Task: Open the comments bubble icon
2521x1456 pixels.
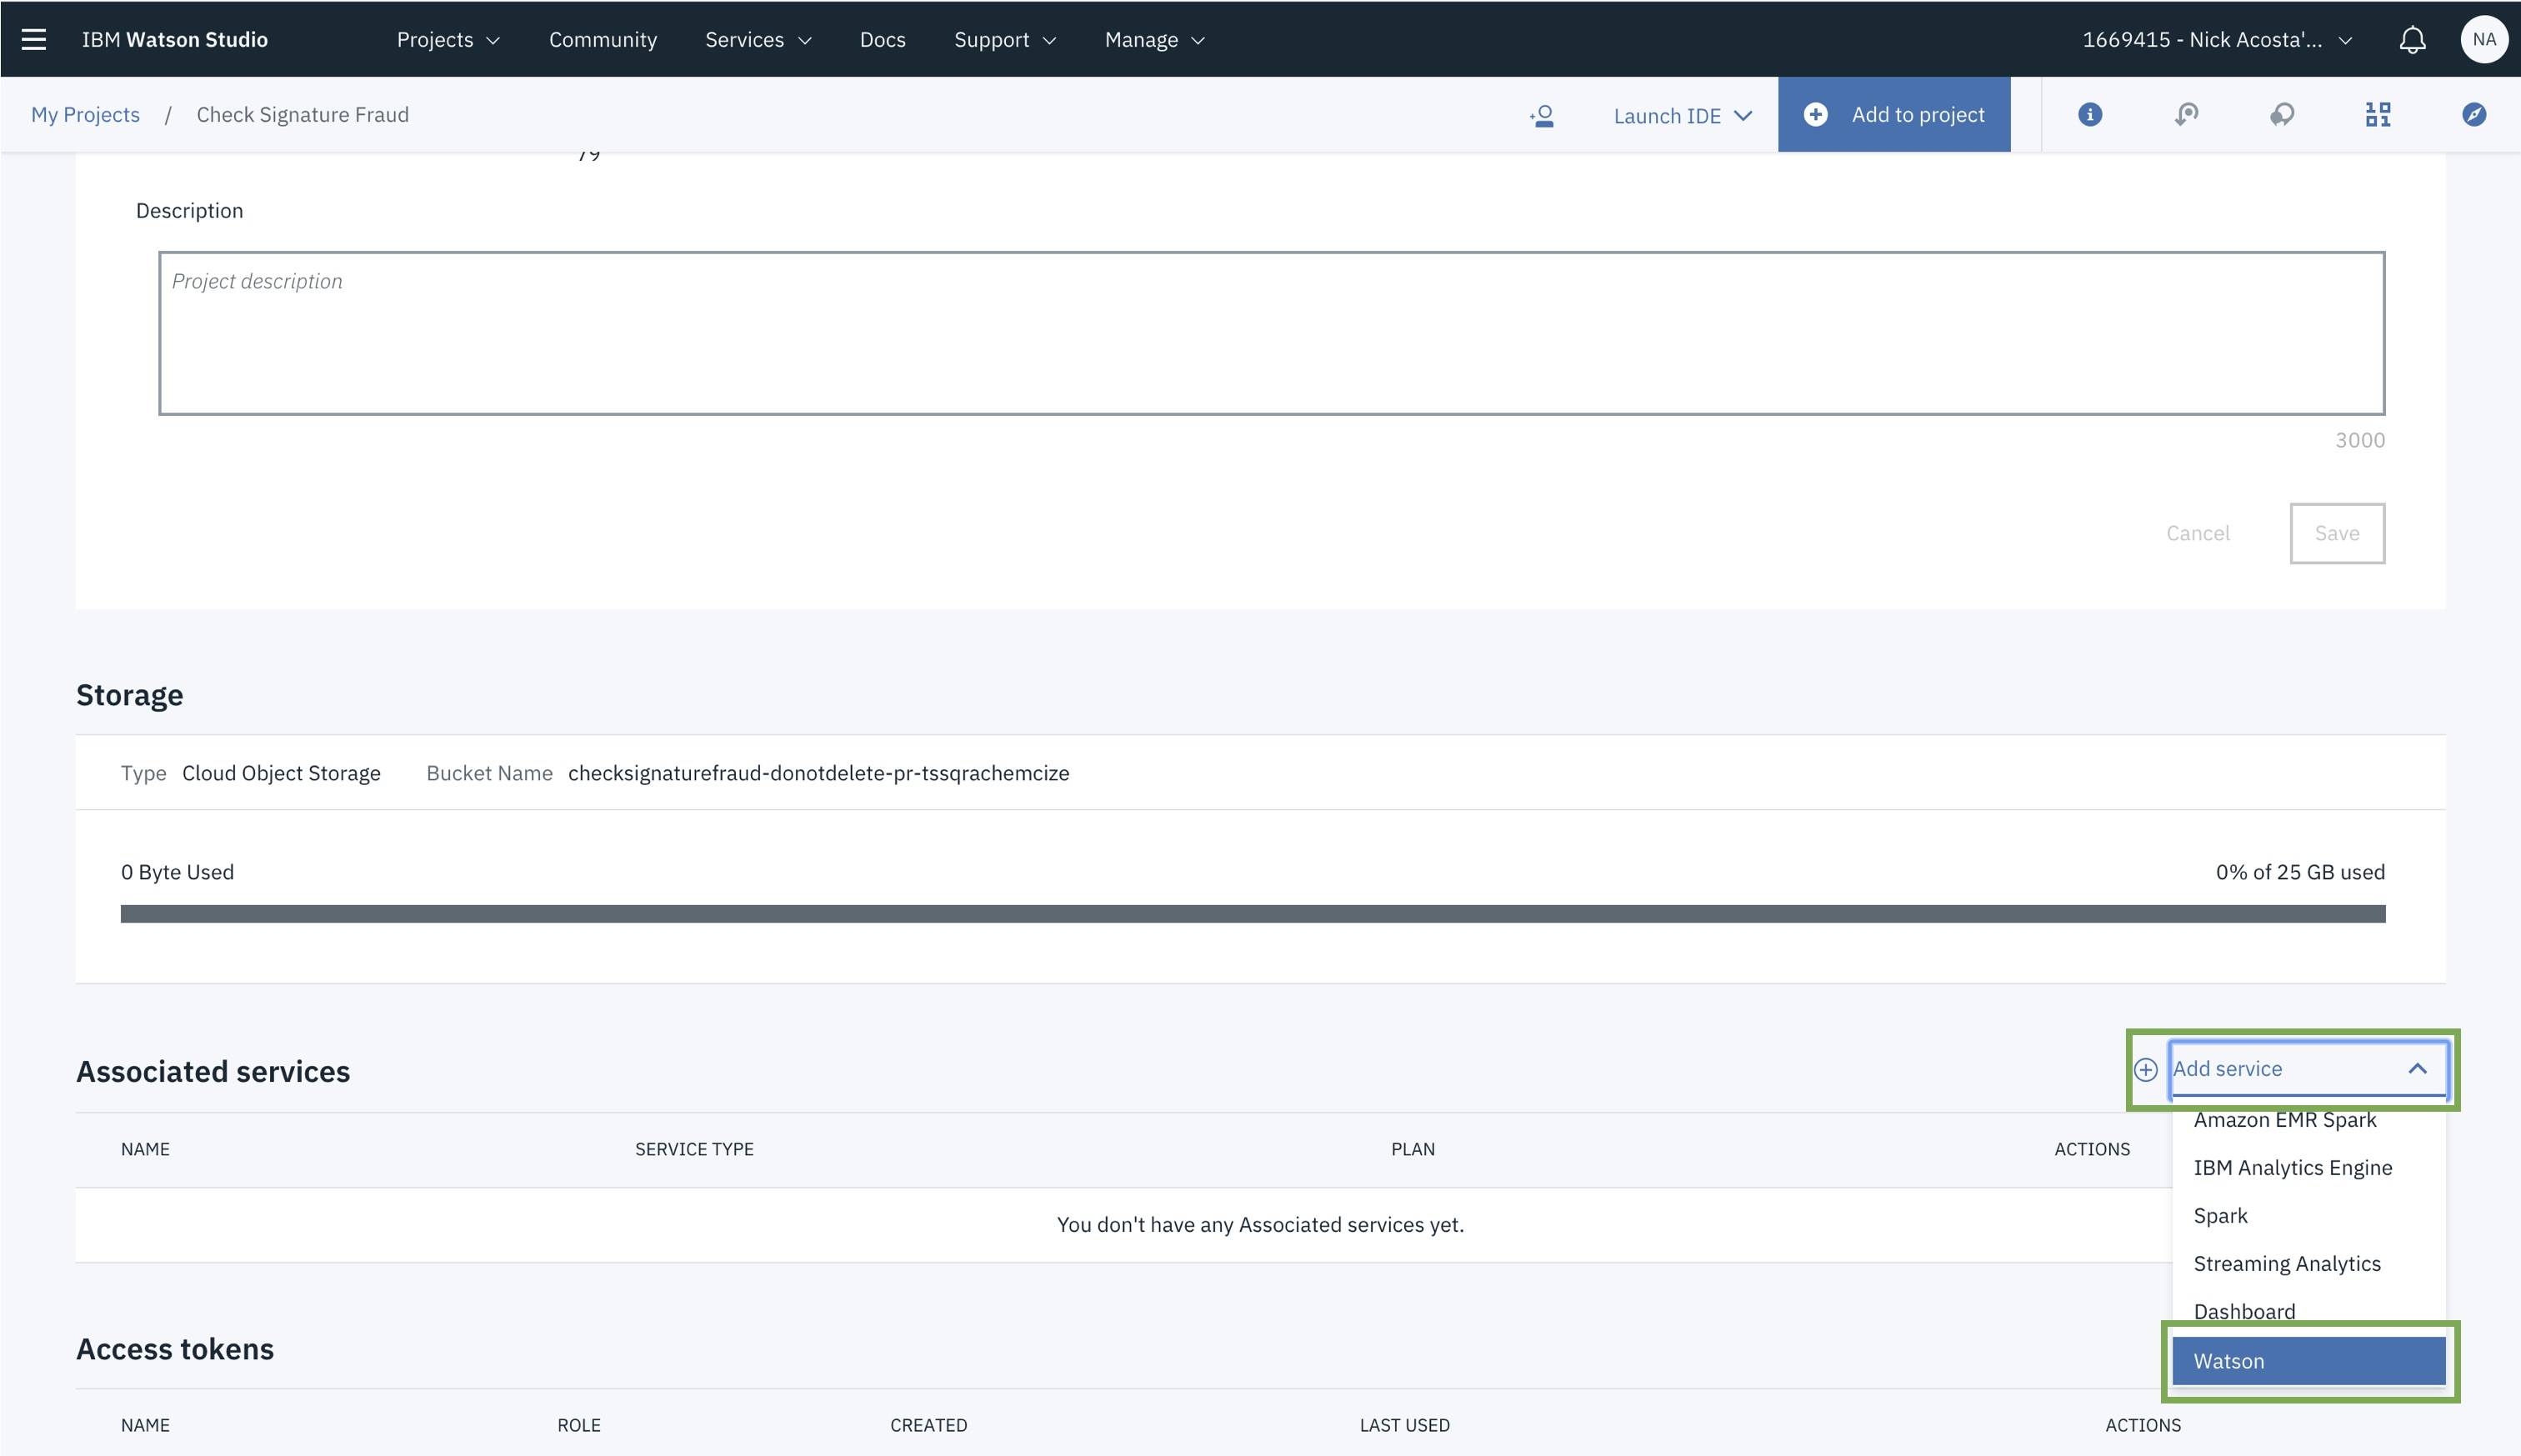Action: click(x=2282, y=114)
